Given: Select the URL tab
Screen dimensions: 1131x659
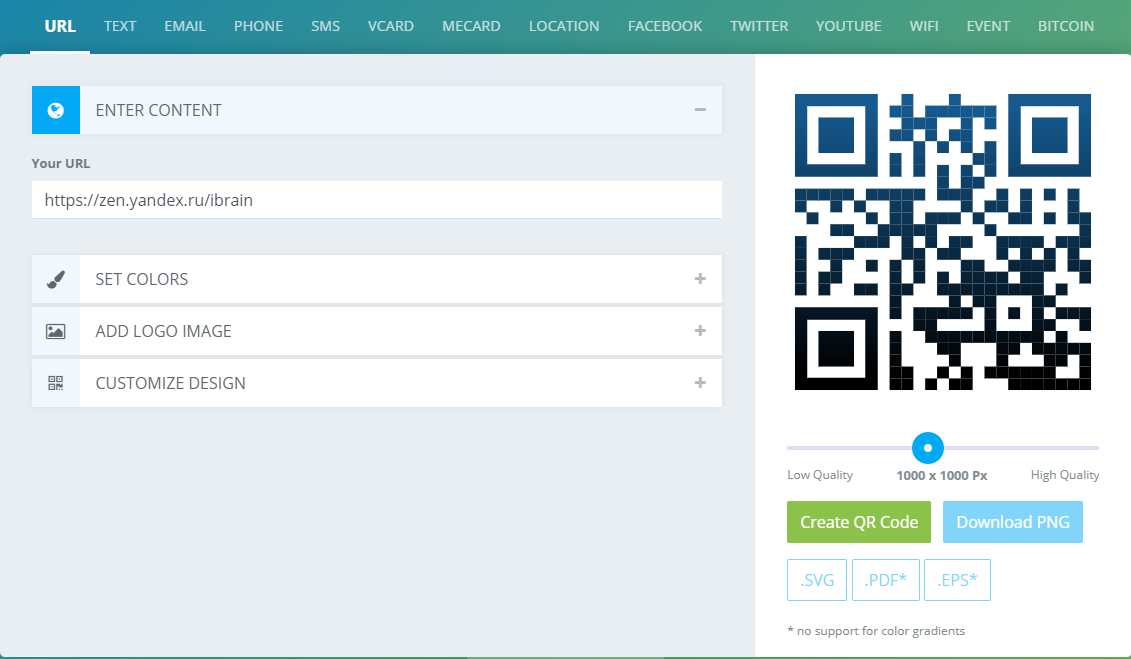Looking at the screenshot, I should (x=60, y=26).
